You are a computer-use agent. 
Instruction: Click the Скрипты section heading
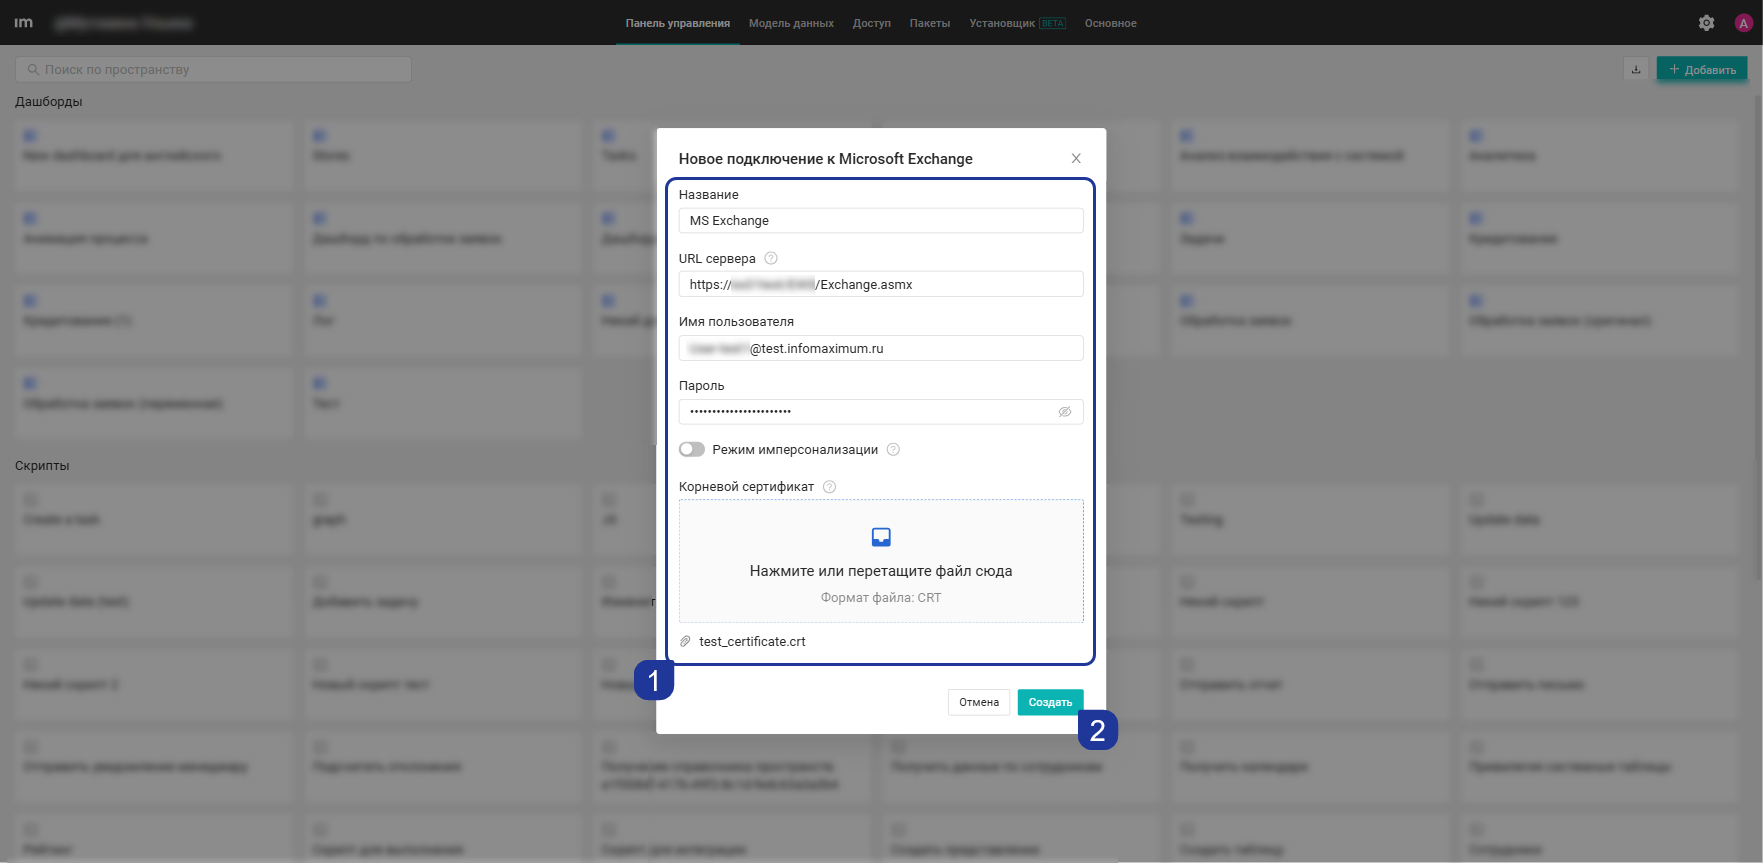point(42,465)
